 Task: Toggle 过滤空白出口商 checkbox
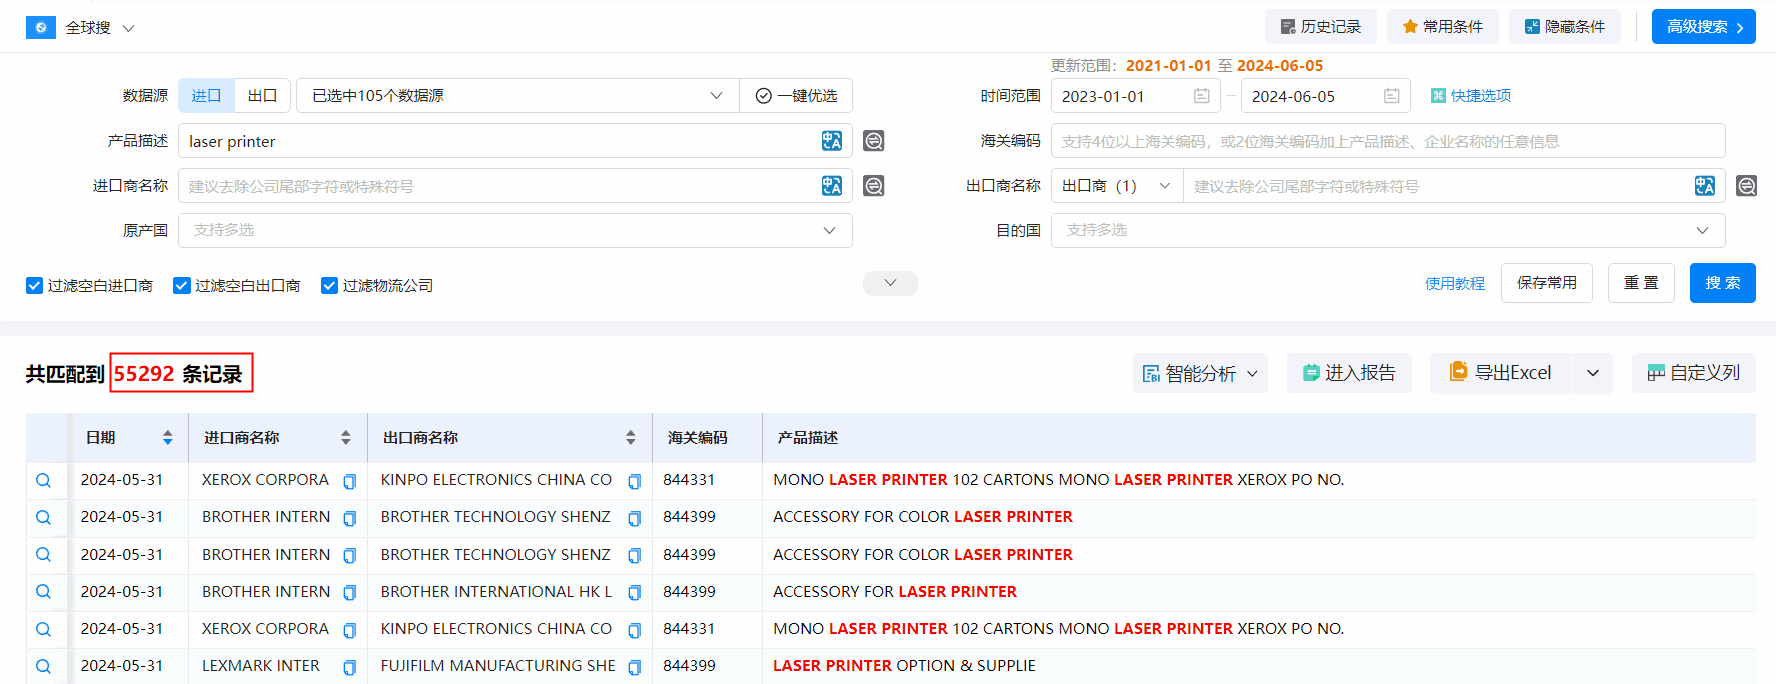pos(182,286)
